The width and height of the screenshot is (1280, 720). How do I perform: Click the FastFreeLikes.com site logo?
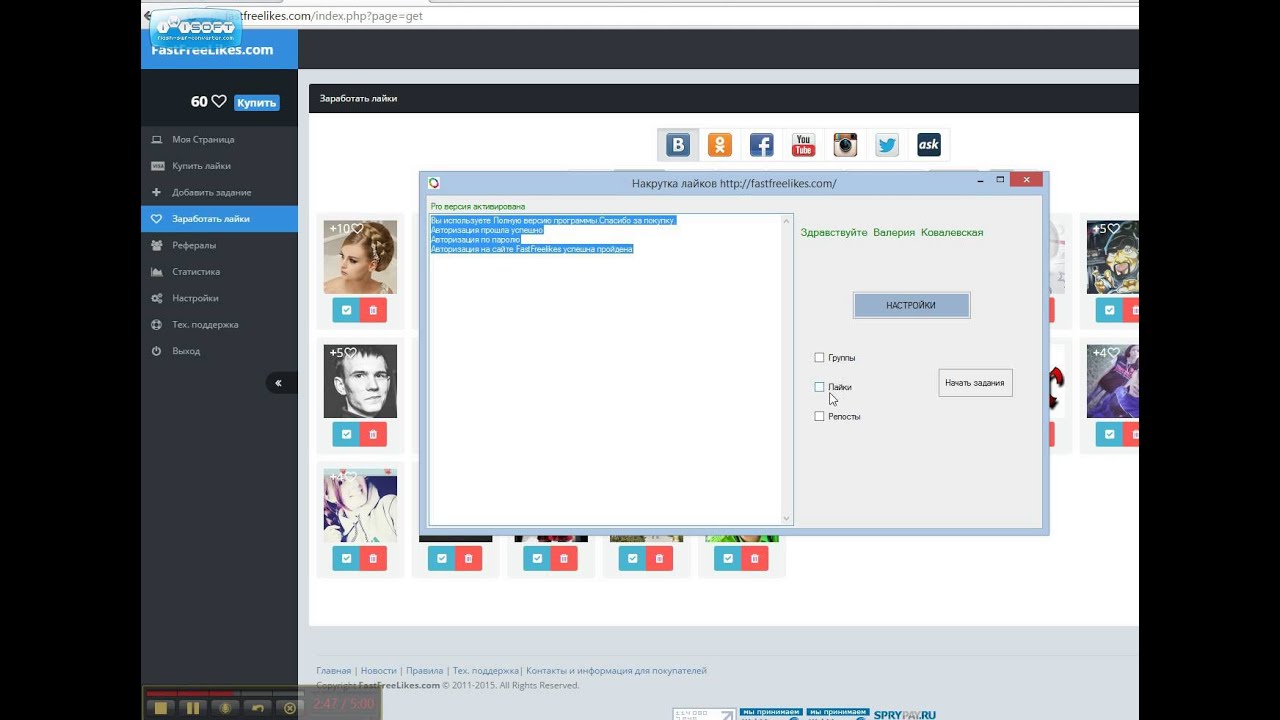click(212, 49)
